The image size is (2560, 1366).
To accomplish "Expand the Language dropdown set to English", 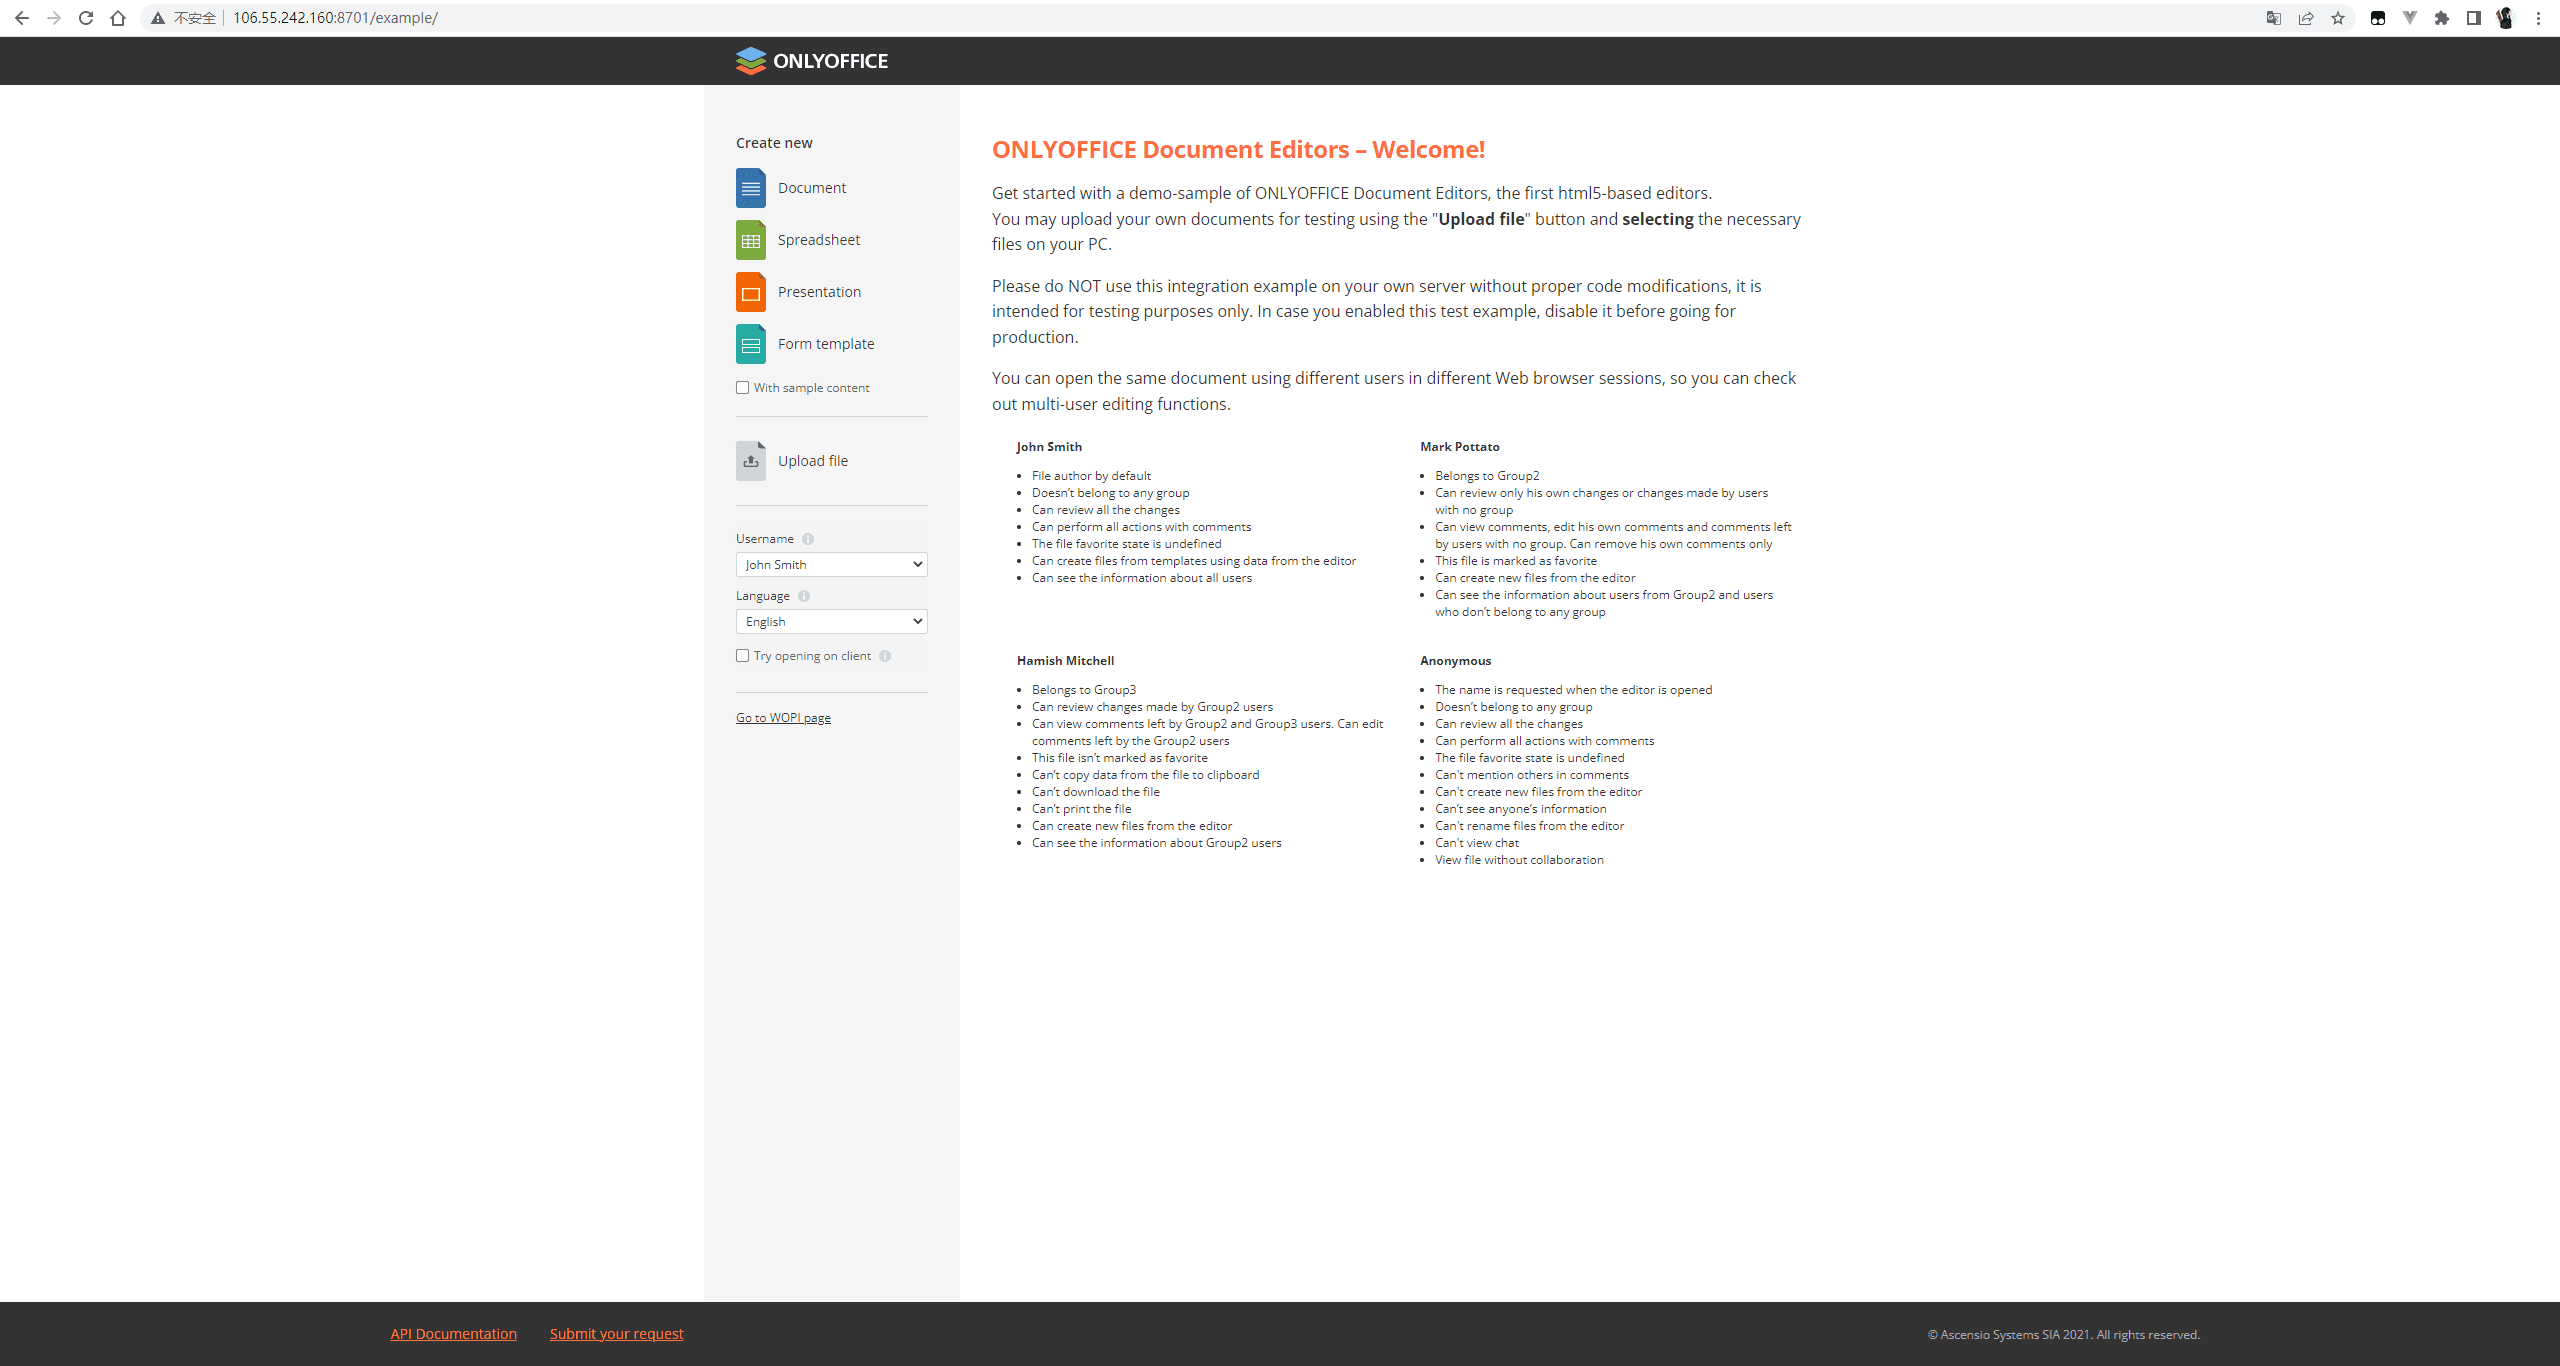I will pos(831,622).
